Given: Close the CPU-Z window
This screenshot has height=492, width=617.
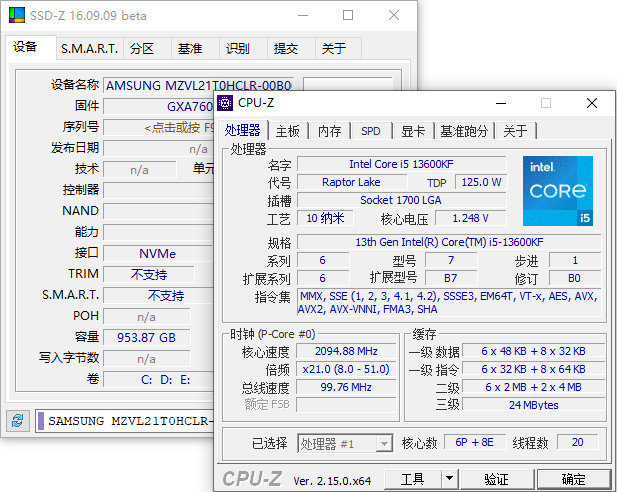Looking at the screenshot, I should [x=592, y=102].
